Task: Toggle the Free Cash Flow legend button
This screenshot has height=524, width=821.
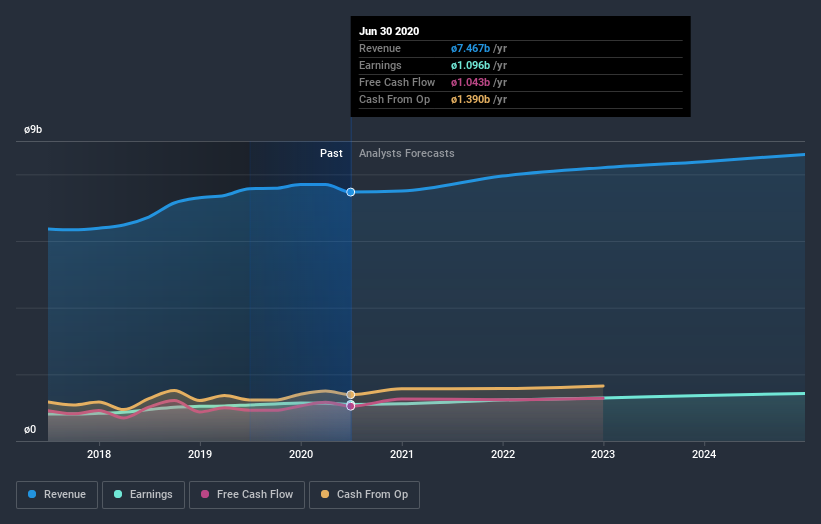Action: coord(247,495)
